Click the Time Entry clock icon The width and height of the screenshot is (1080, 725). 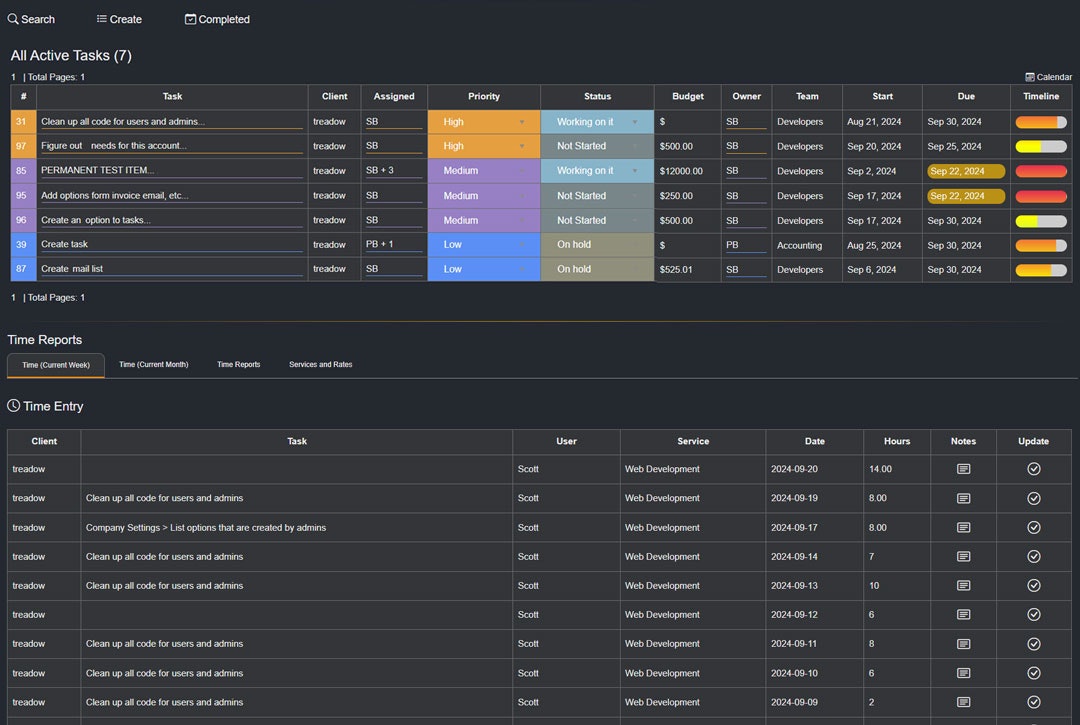pos(13,406)
